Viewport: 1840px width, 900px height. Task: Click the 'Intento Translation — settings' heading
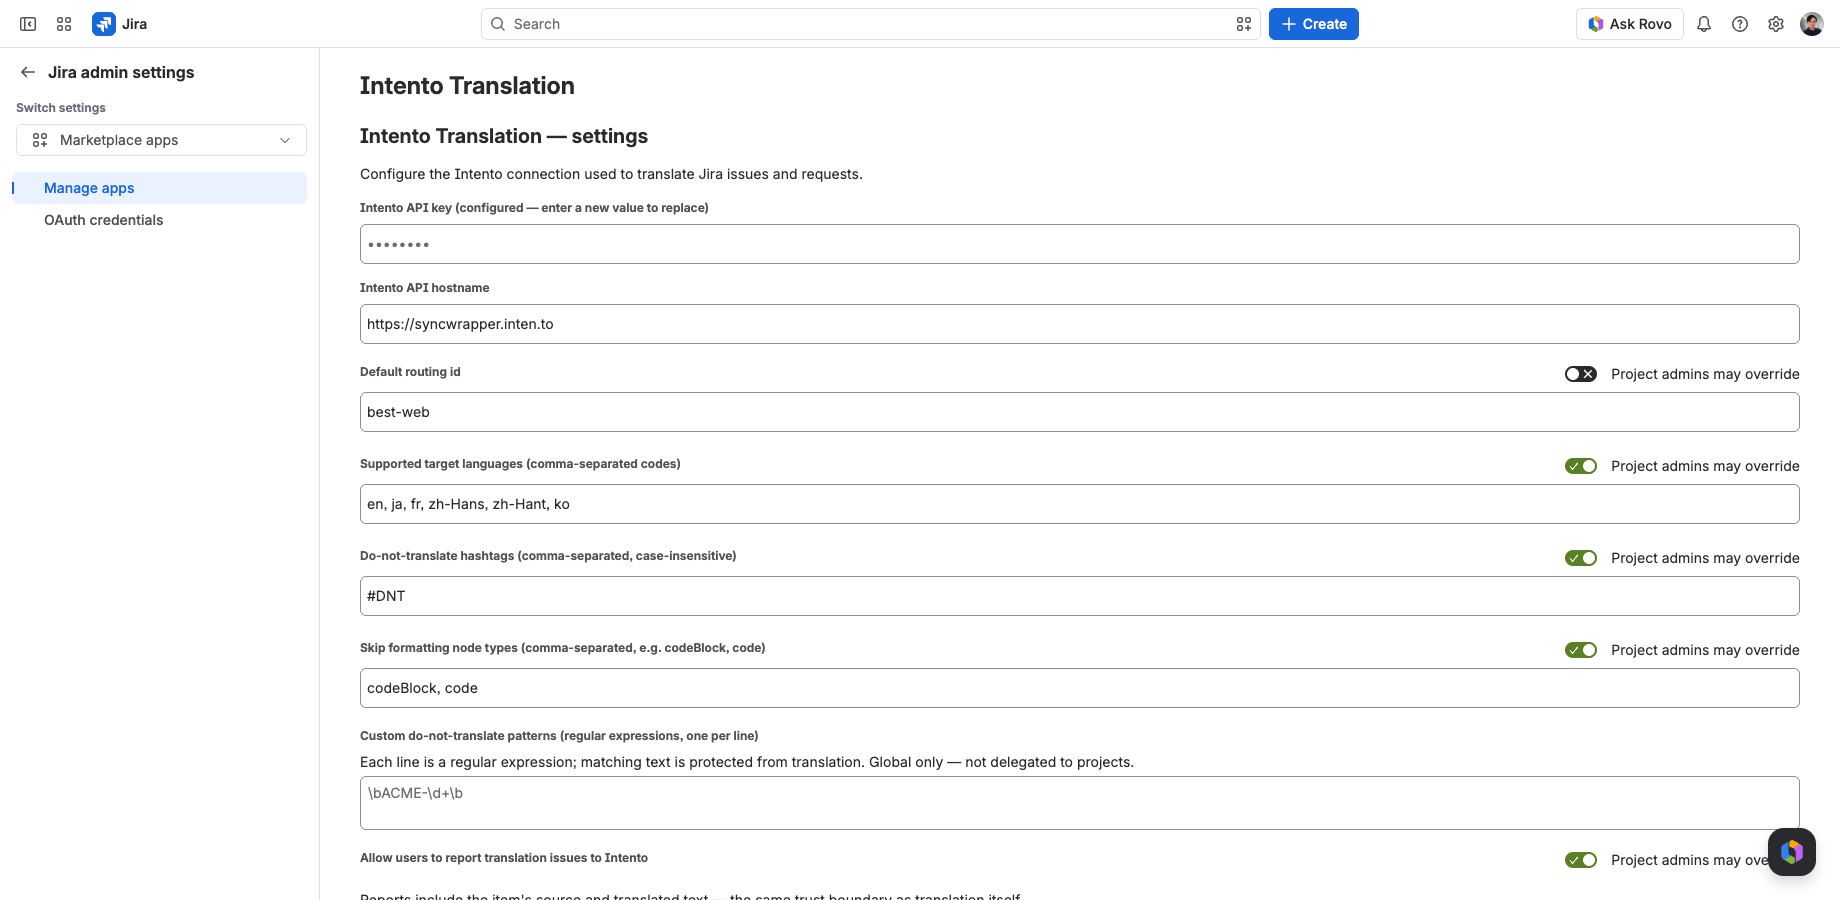(504, 136)
